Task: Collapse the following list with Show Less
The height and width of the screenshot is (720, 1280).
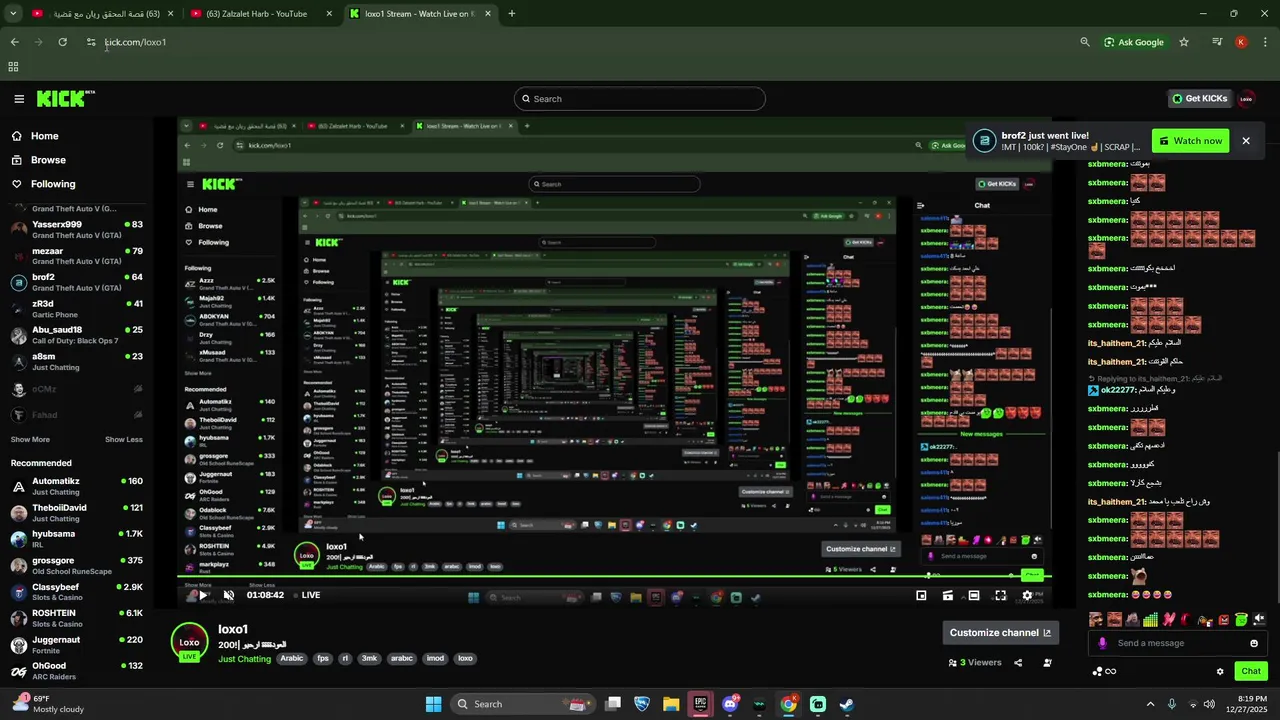Action: tap(124, 439)
